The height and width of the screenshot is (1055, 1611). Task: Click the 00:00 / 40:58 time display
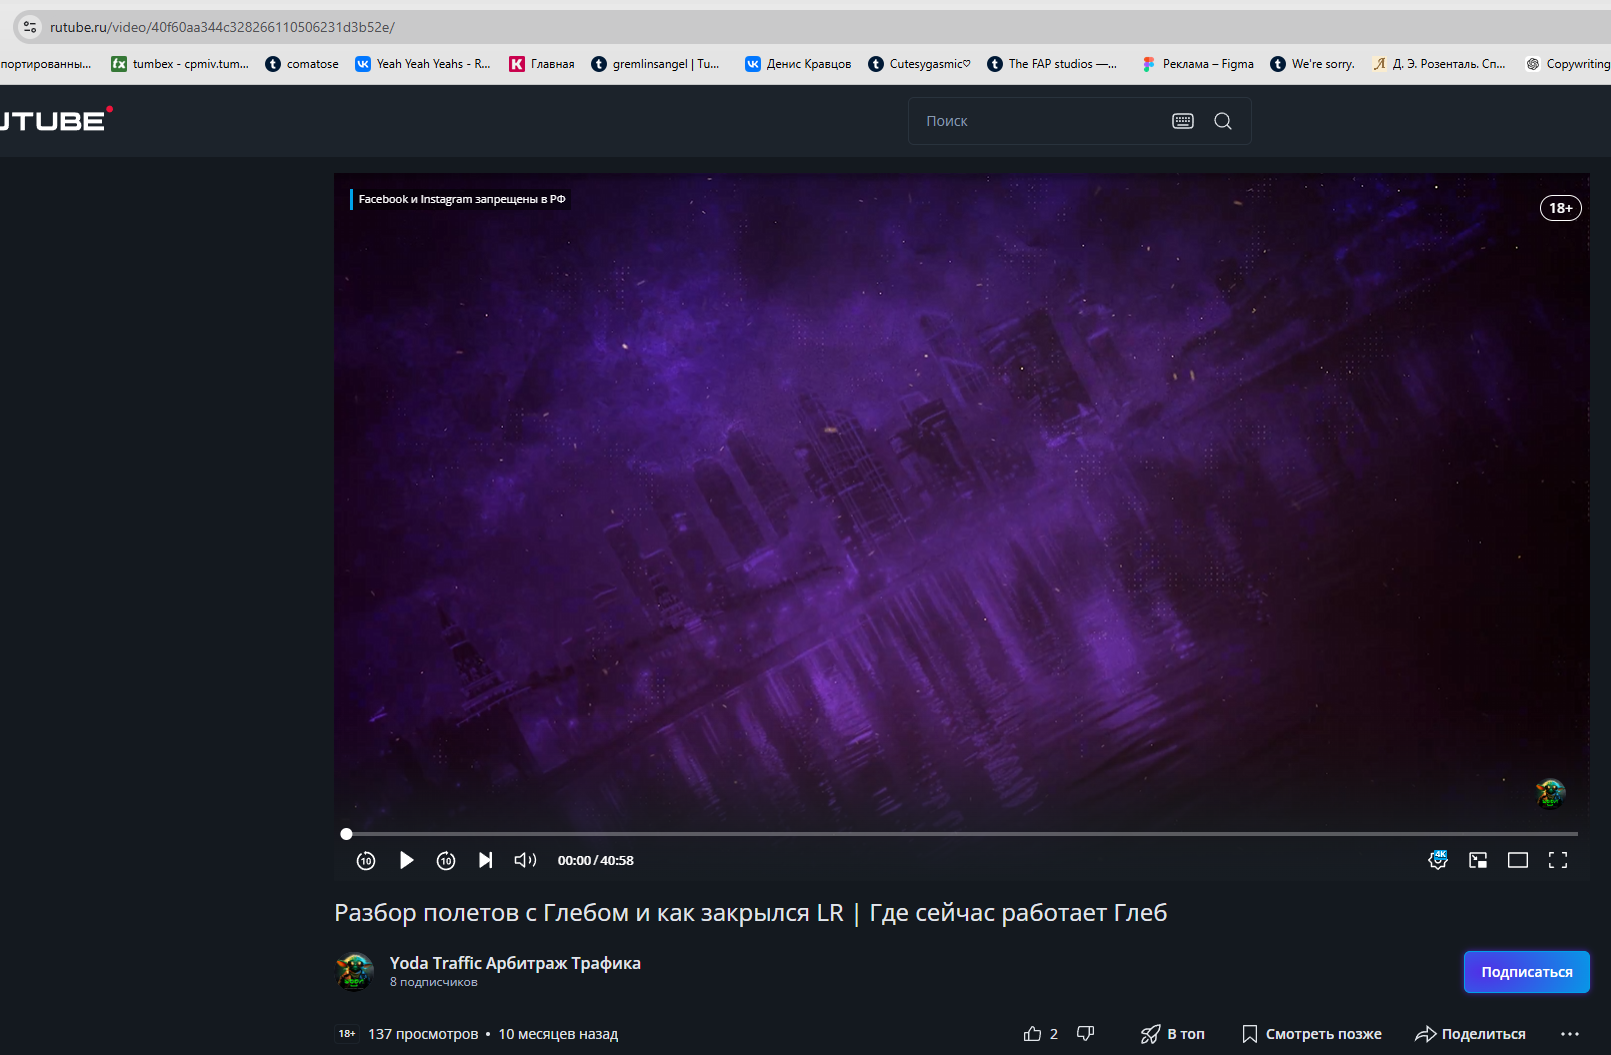[595, 860]
